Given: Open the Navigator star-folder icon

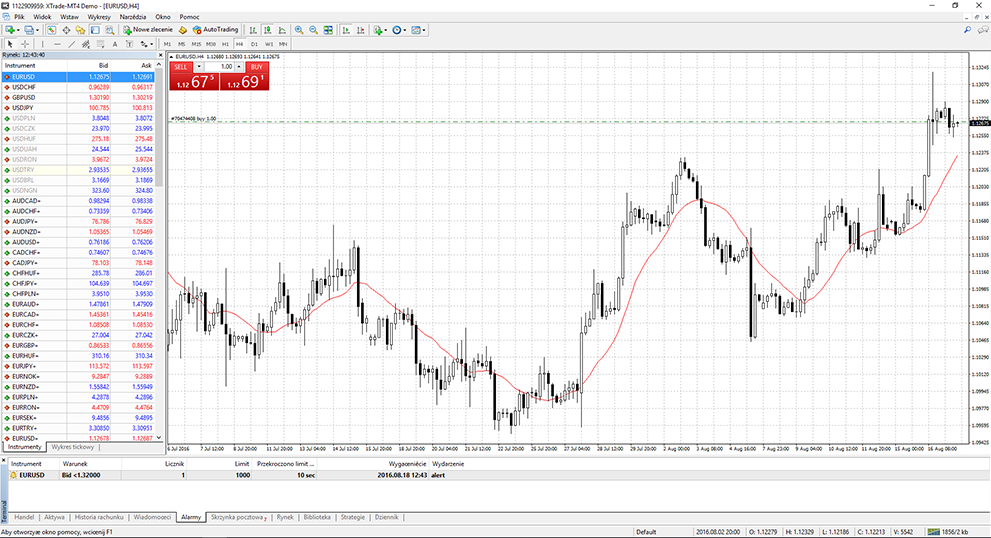Looking at the screenshot, I should pos(80,30).
